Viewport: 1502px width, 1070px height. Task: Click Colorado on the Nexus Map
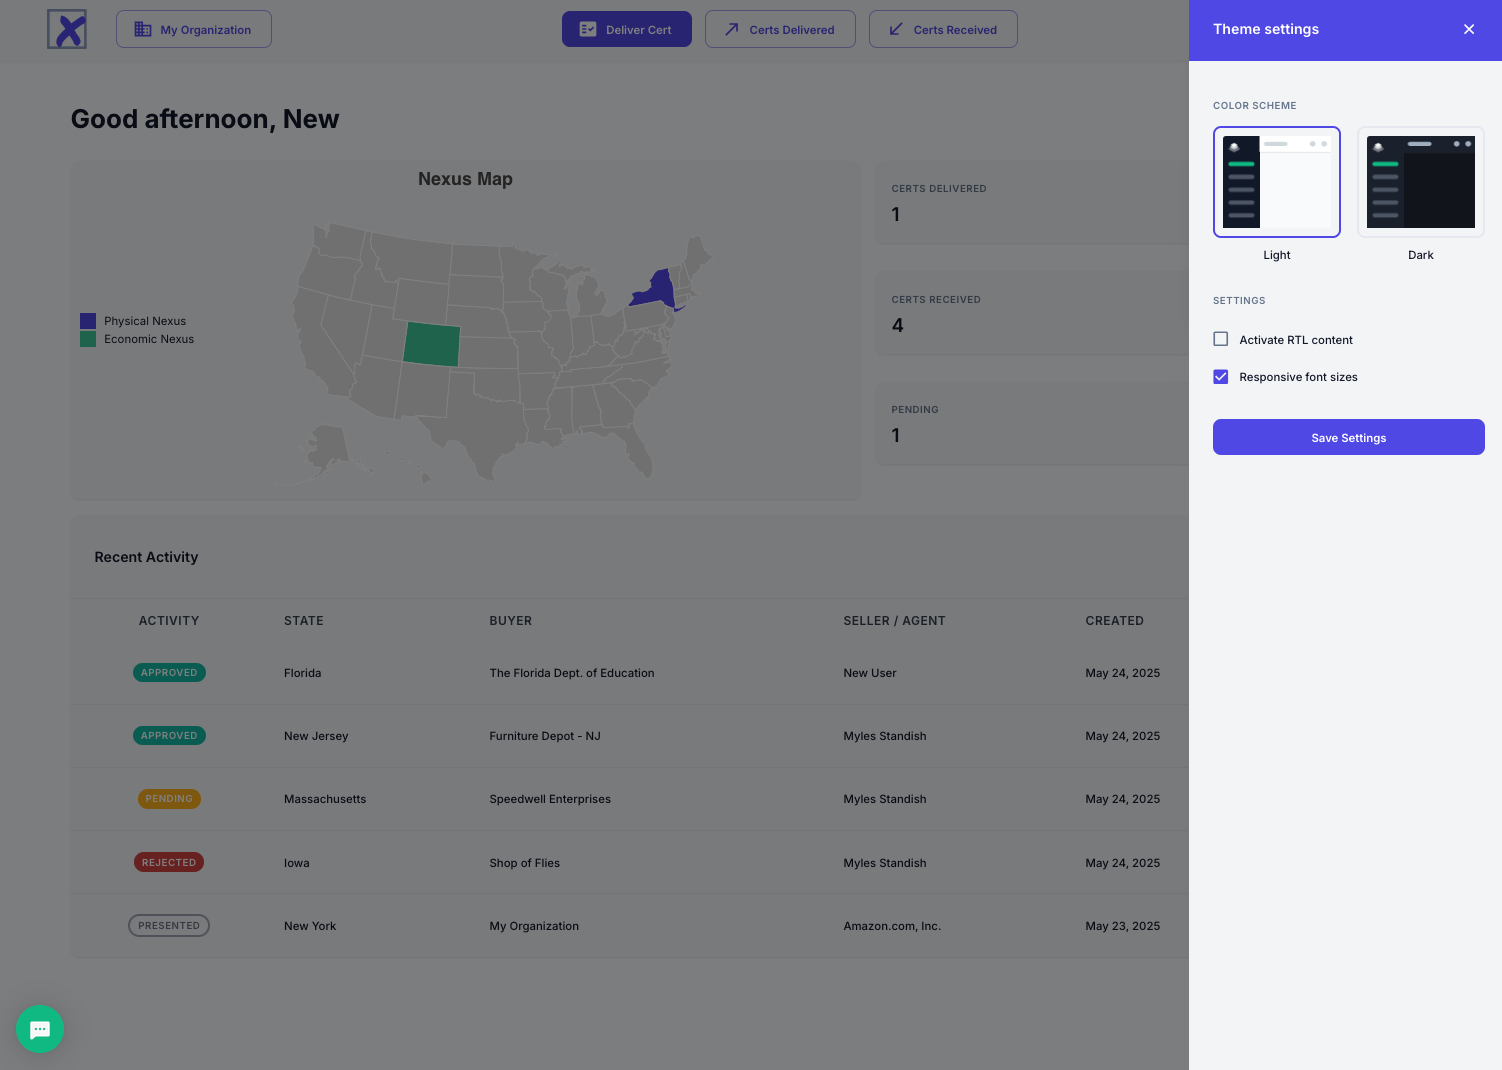click(x=432, y=345)
